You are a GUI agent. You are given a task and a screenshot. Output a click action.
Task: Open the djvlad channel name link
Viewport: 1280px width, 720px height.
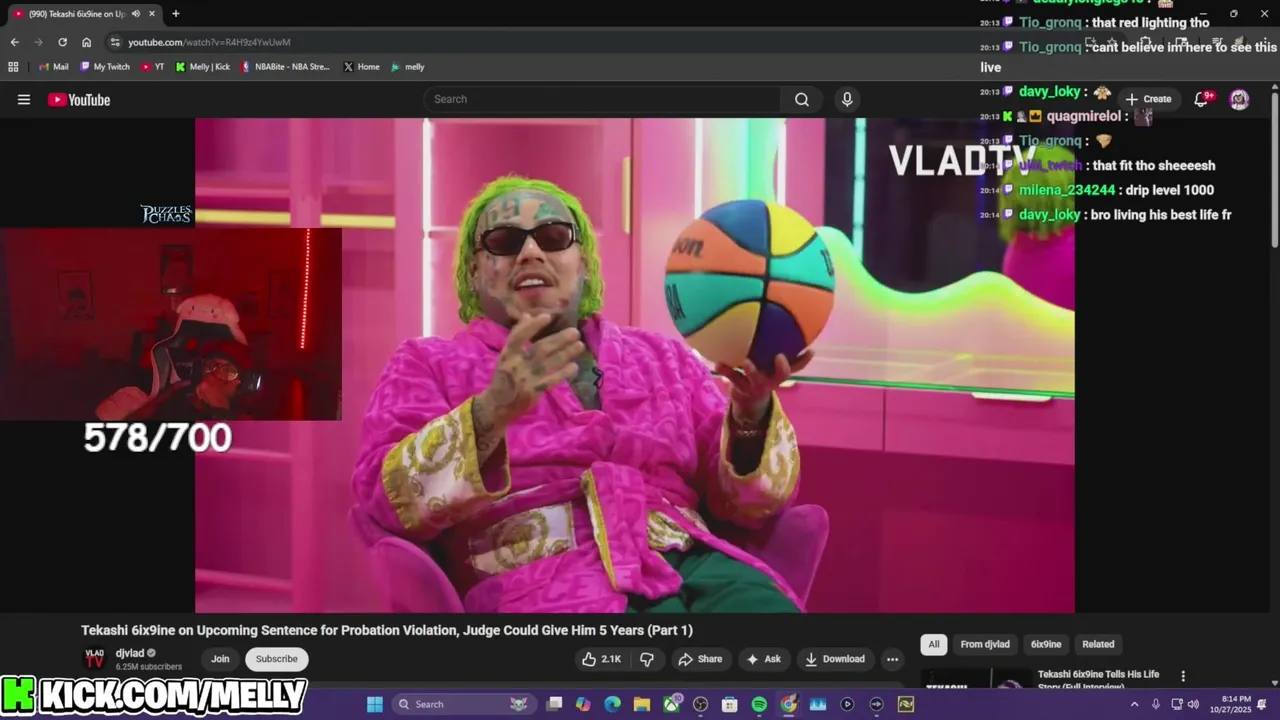pyautogui.click(x=129, y=653)
